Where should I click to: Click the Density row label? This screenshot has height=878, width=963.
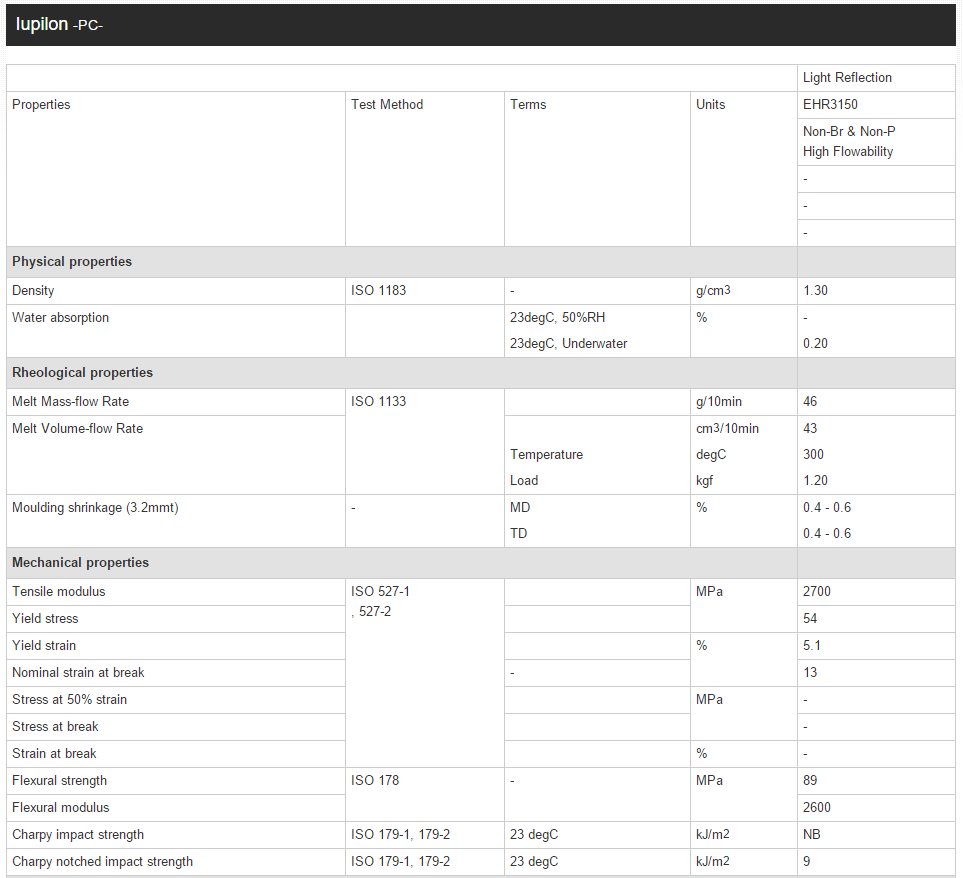tap(33, 290)
